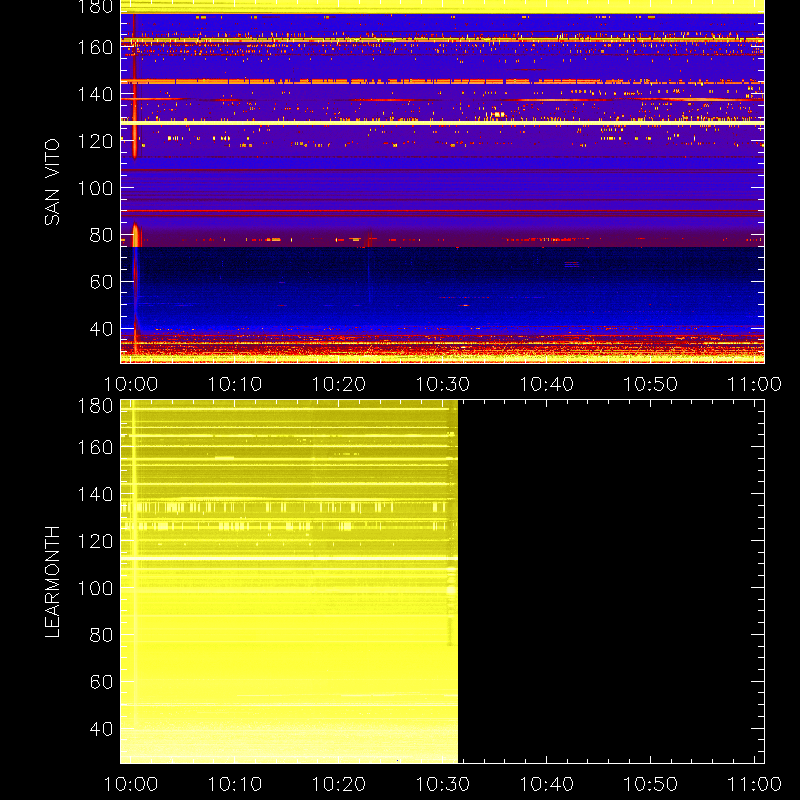Image resolution: width=800 pixels, height=800 pixels.
Task: Choose the 10:40 time label under Learmonth plot
Action: (546, 784)
